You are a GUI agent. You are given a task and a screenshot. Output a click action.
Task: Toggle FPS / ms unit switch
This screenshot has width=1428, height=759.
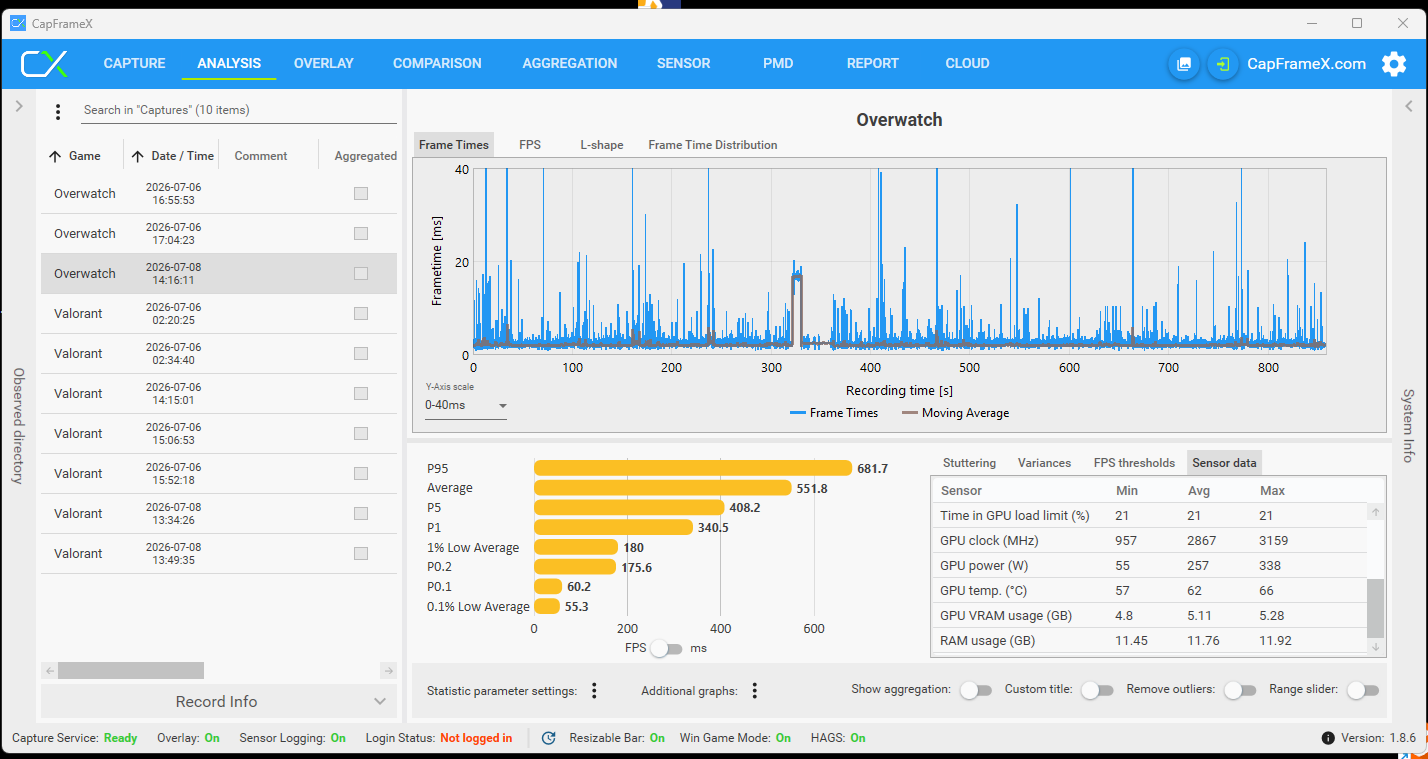pyautogui.click(x=666, y=649)
